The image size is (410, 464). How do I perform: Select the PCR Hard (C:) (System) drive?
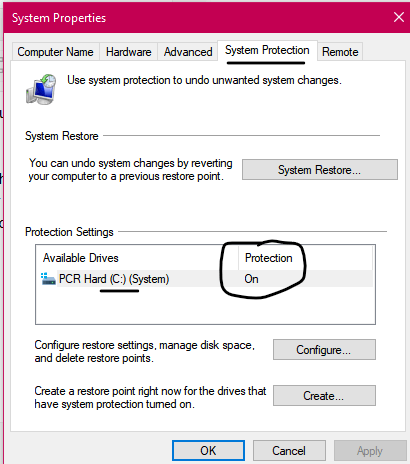point(206,279)
